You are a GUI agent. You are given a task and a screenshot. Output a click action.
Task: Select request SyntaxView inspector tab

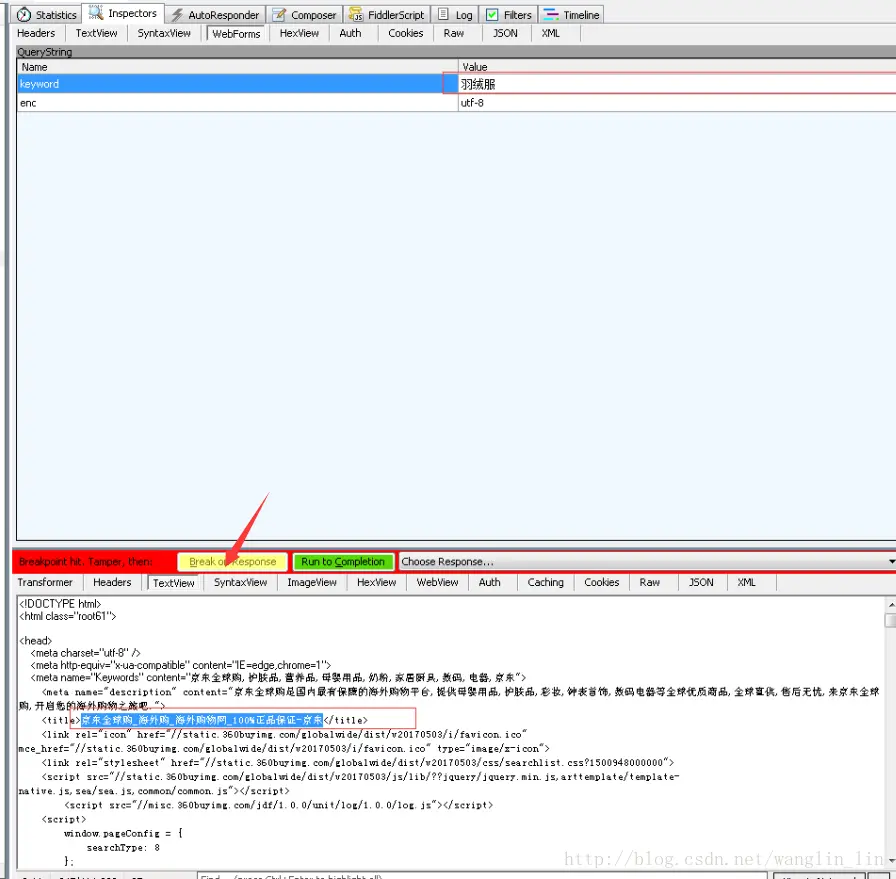pyautogui.click(x=164, y=33)
